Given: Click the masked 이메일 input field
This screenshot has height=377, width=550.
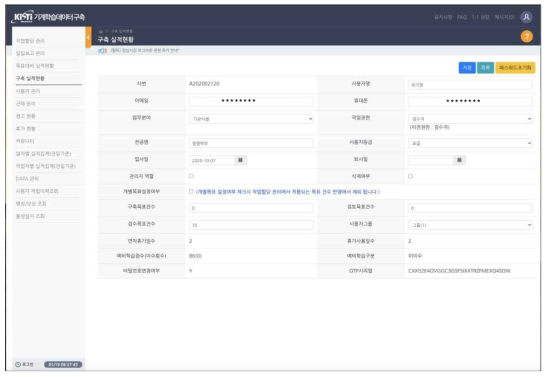Looking at the screenshot, I should pyautogui.click(x=251, y=102).
